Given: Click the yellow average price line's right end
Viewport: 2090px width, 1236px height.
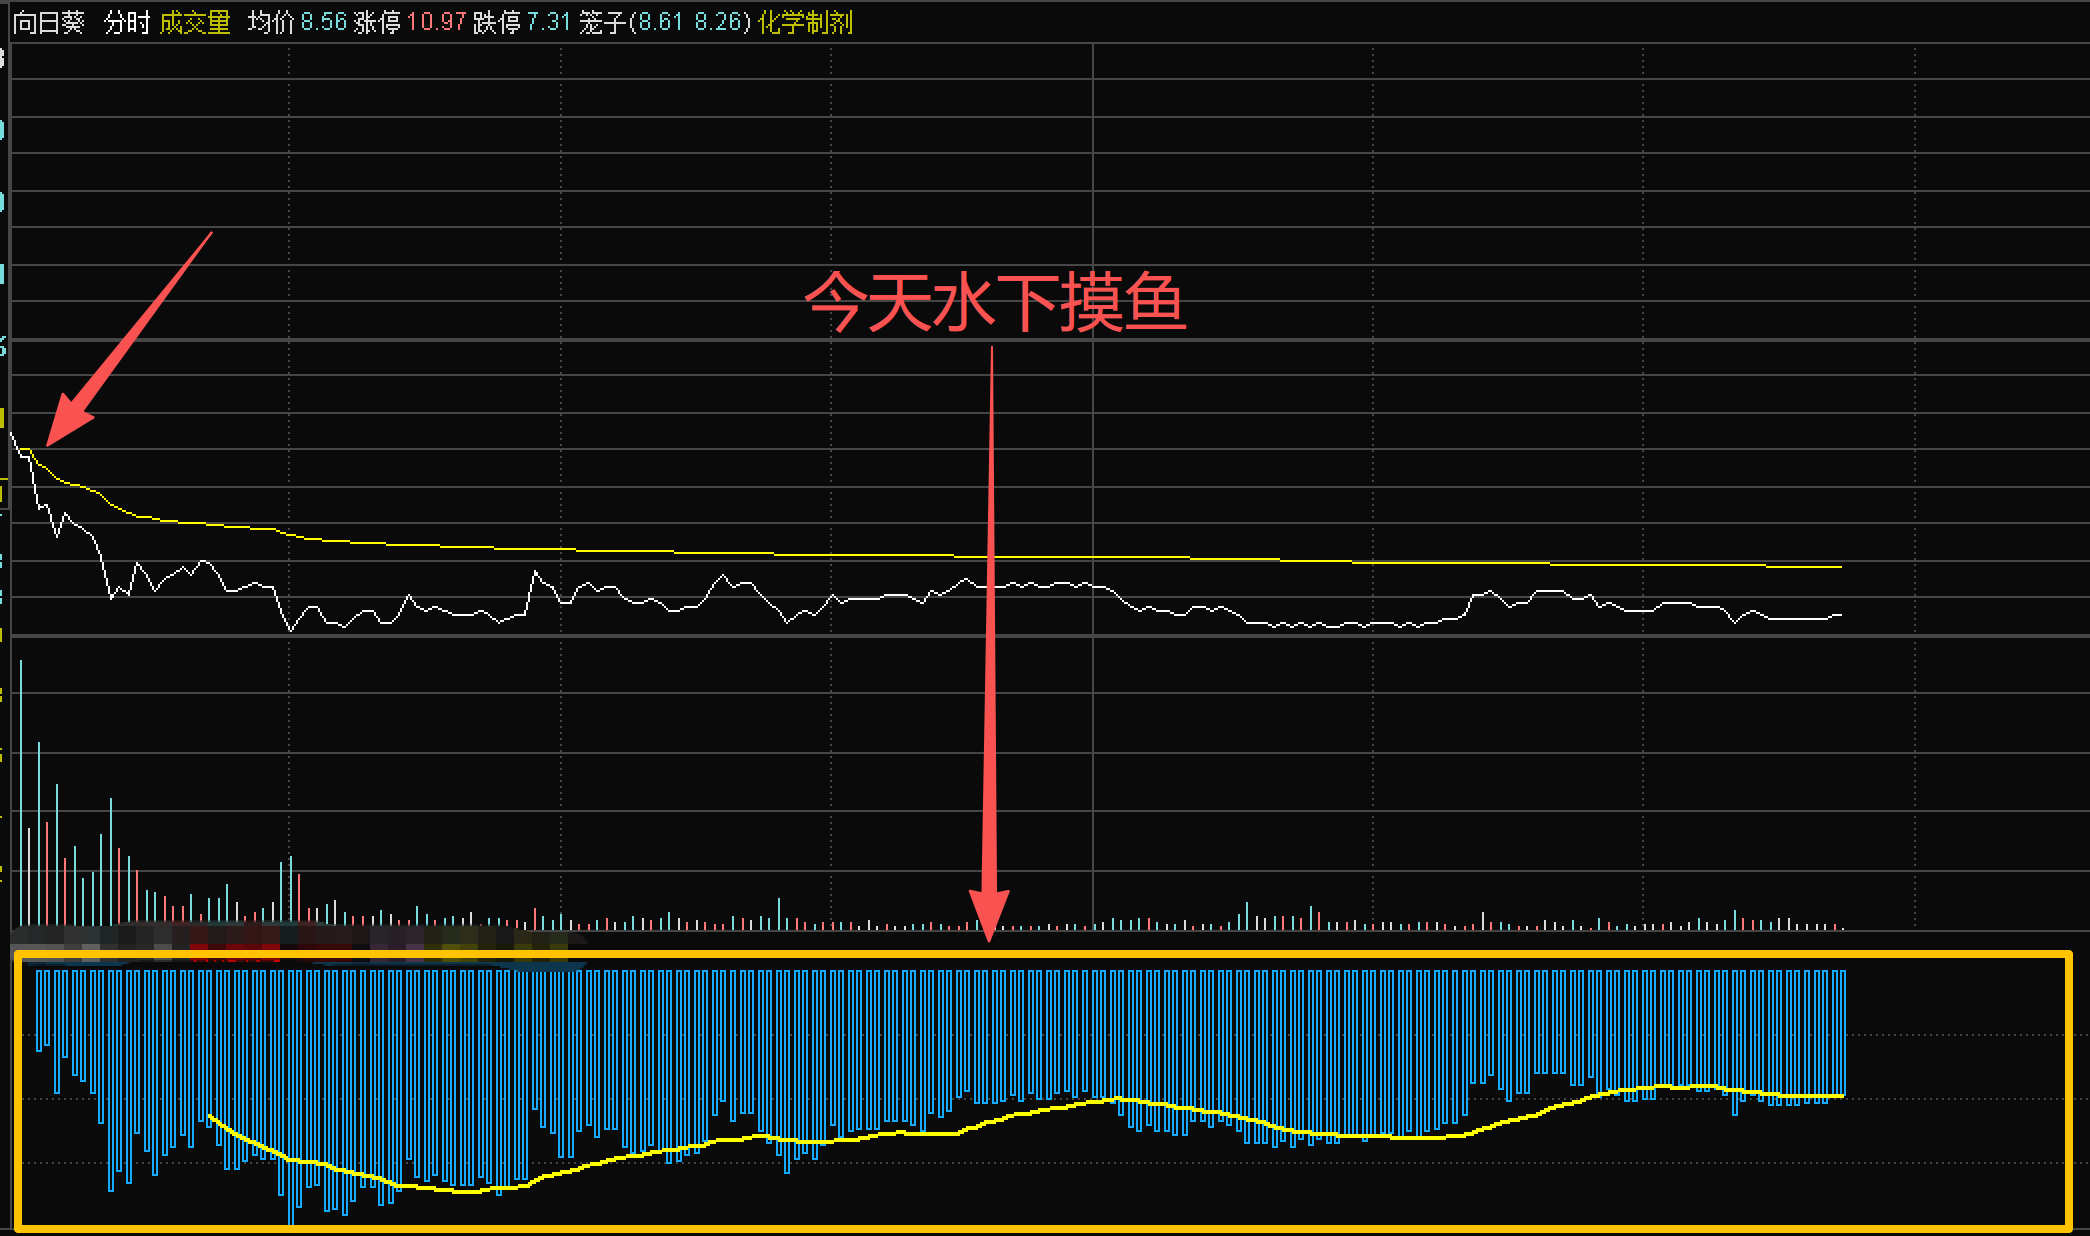Looking at the screenshot, I should (1838, 567).
